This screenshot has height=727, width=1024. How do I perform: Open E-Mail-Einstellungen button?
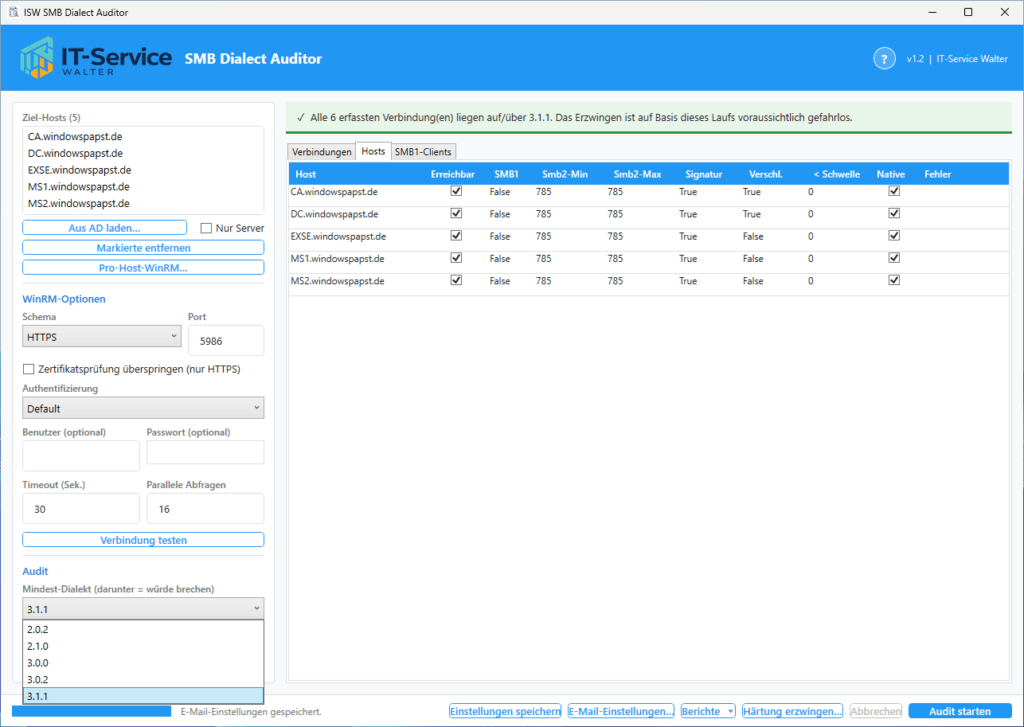(x=620, y=711)
